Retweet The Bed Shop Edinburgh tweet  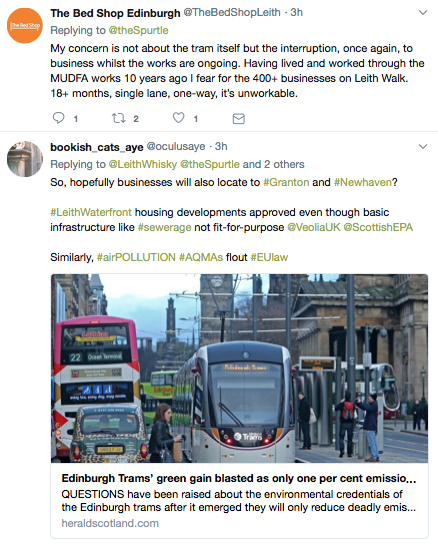point(118,118)
